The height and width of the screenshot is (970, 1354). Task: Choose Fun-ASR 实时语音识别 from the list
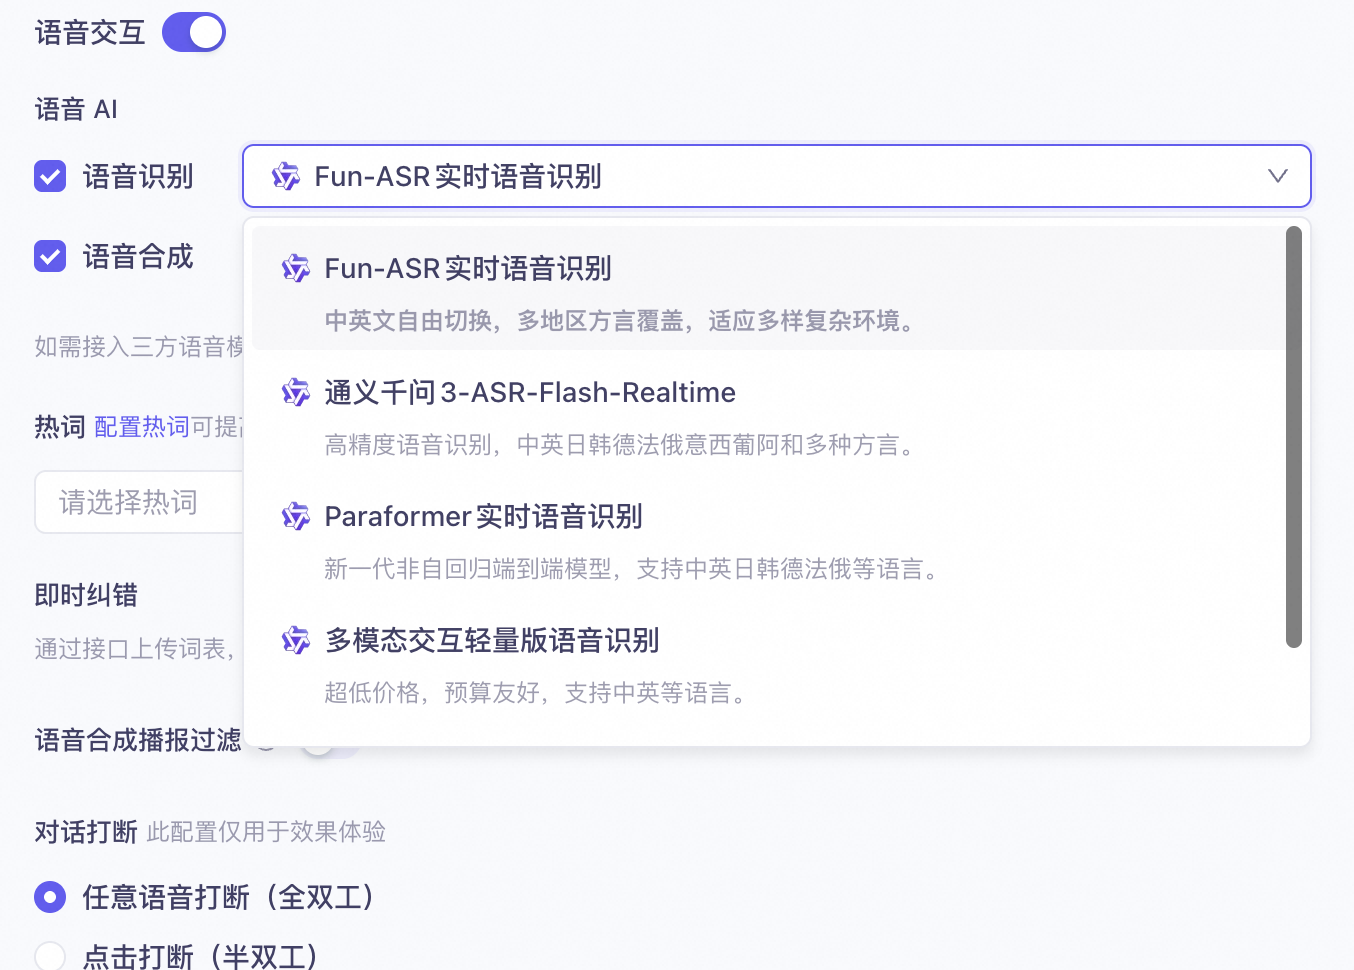click(x=769, y=288)
